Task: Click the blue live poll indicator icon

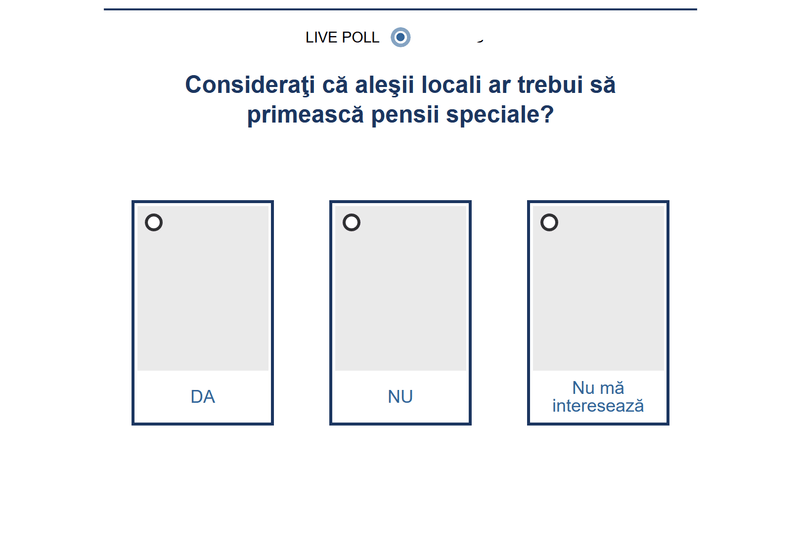Action: tap(401, 38)
